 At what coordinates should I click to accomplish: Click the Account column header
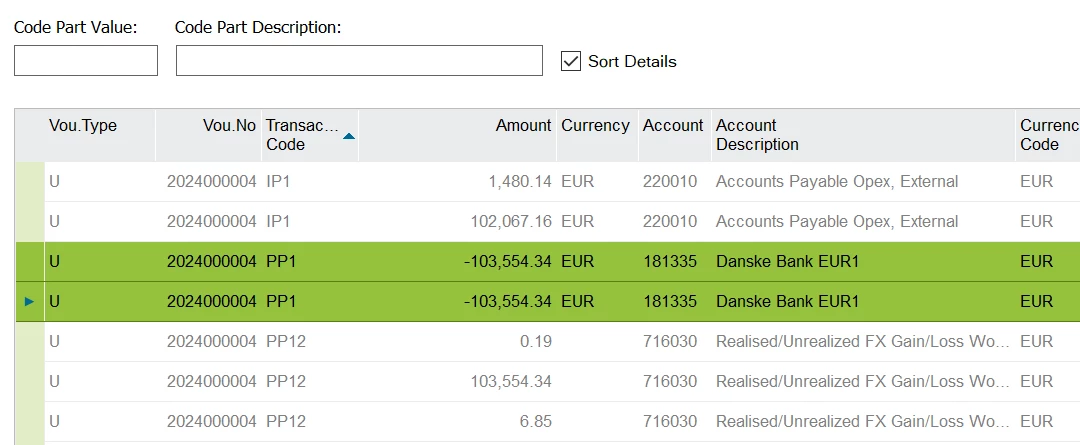[673, 126]
